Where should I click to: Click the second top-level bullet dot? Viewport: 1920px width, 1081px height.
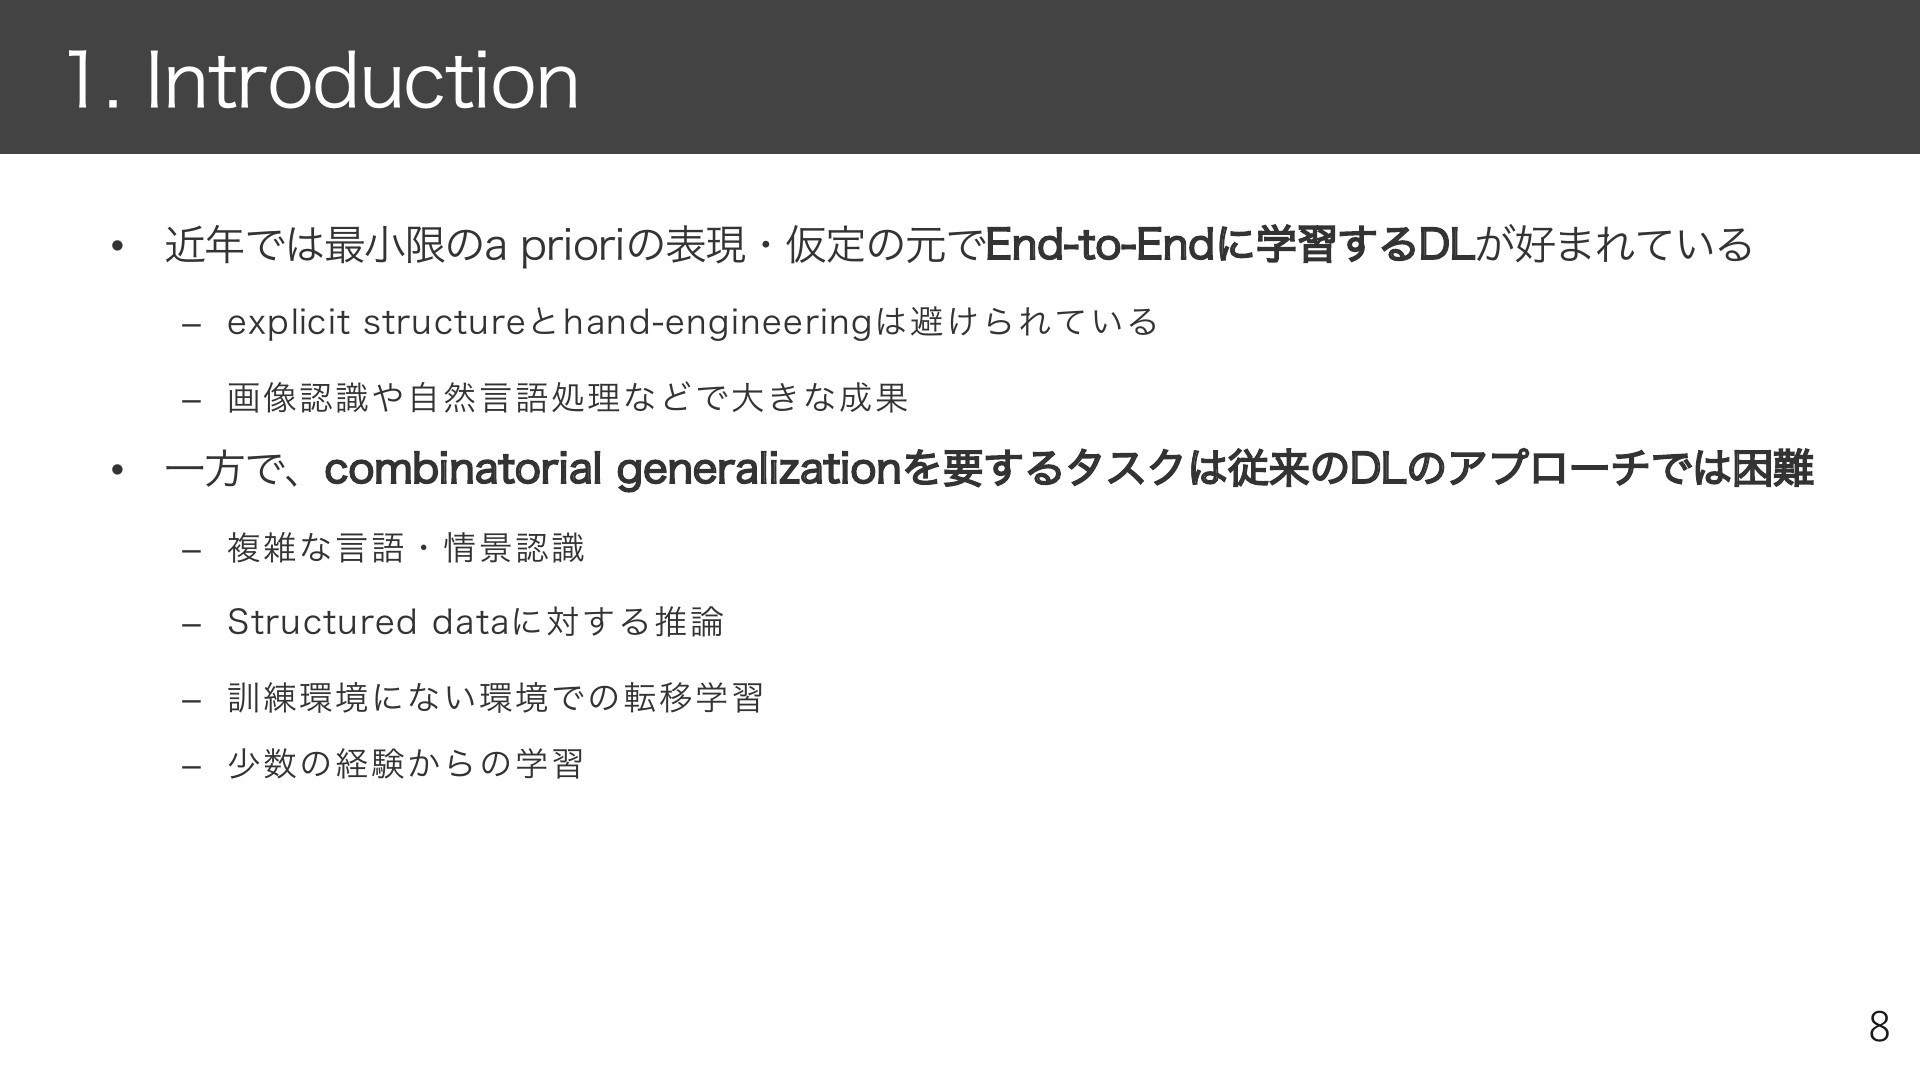pos(117,470)
